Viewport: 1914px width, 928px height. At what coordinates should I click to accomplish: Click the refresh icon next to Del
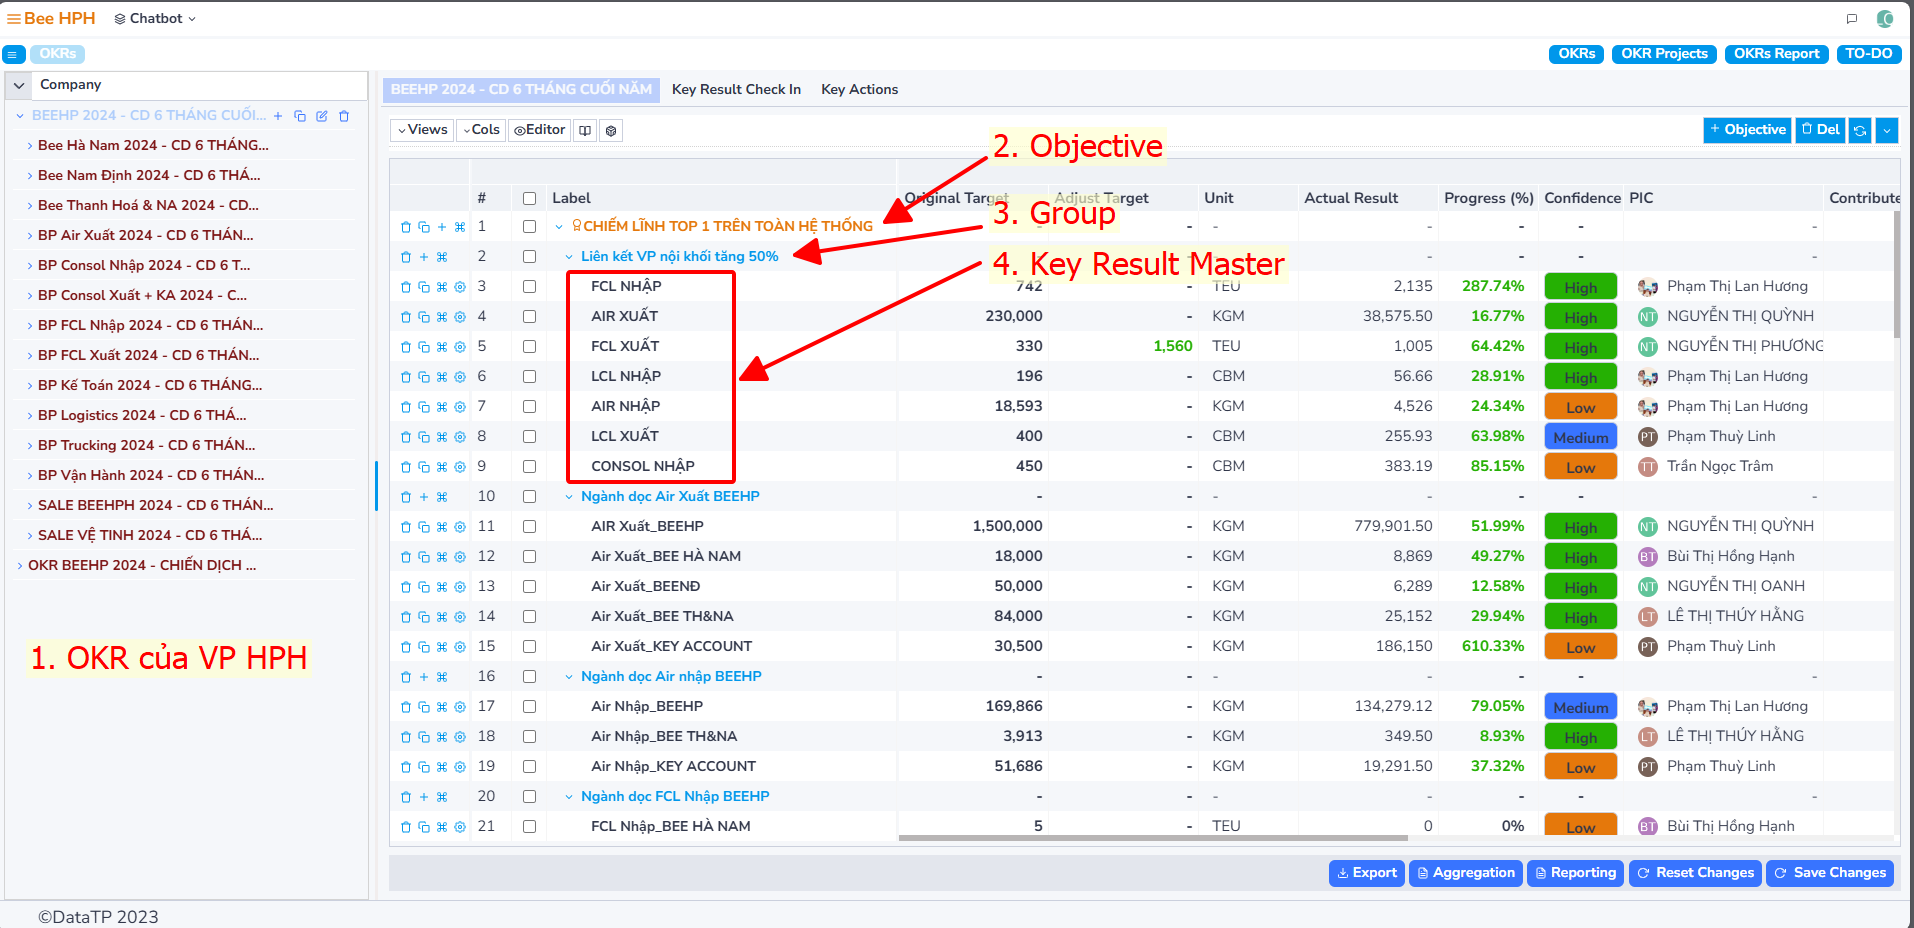(1860, 130)
